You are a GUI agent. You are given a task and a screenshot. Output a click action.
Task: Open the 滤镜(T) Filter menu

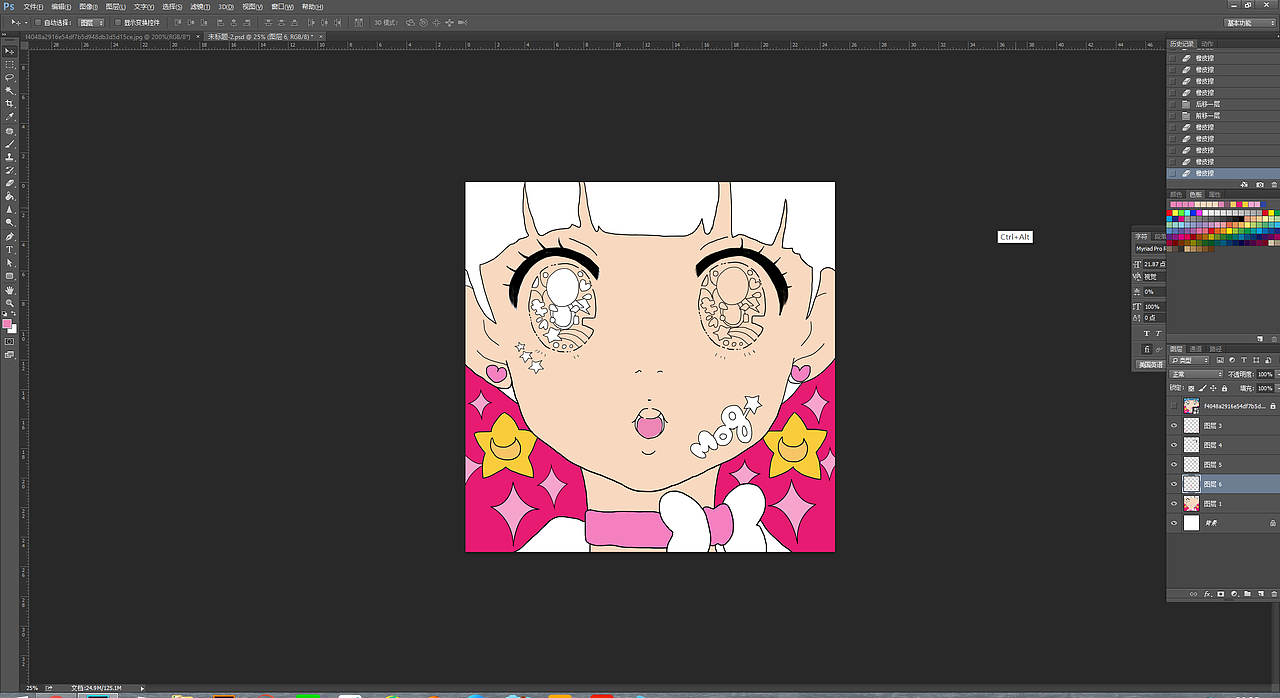pos(201,7)
